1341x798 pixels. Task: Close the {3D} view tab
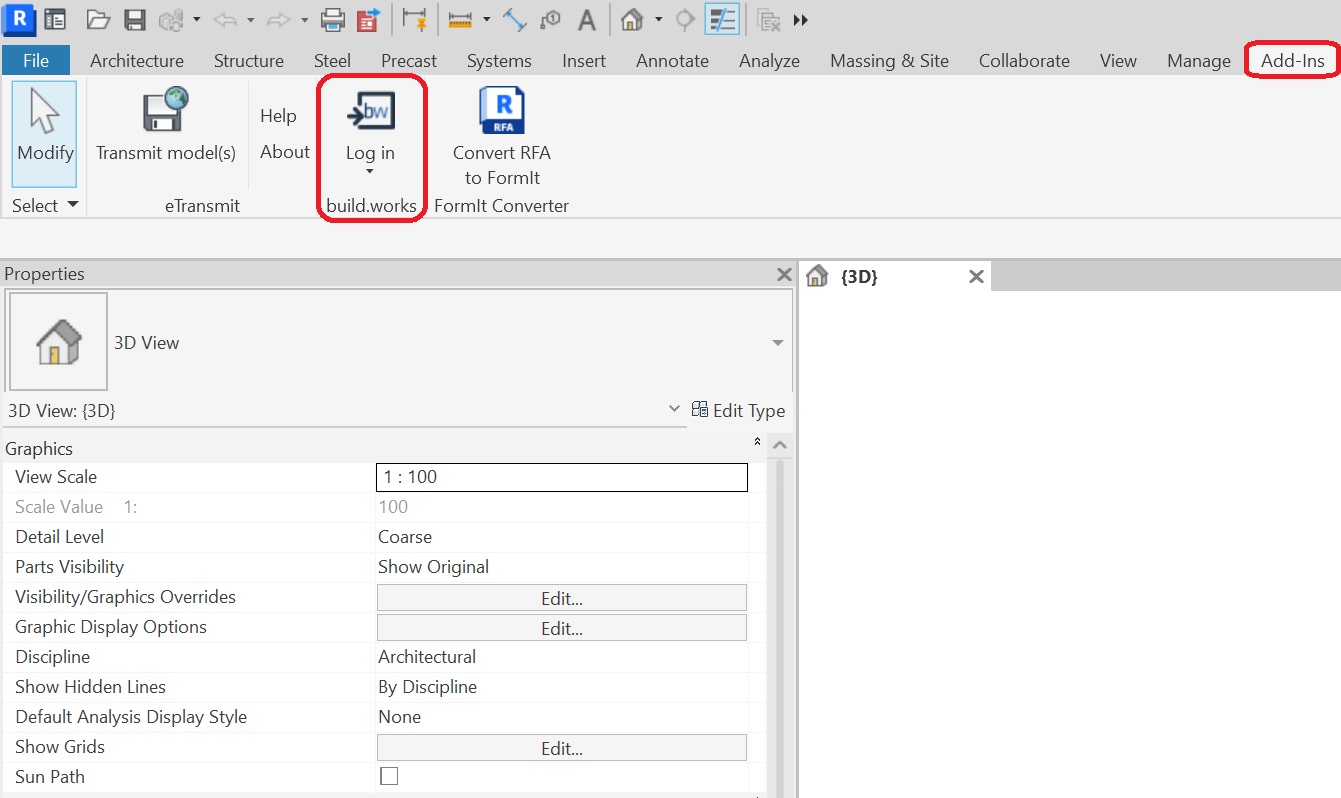click(x=977, y=276)
